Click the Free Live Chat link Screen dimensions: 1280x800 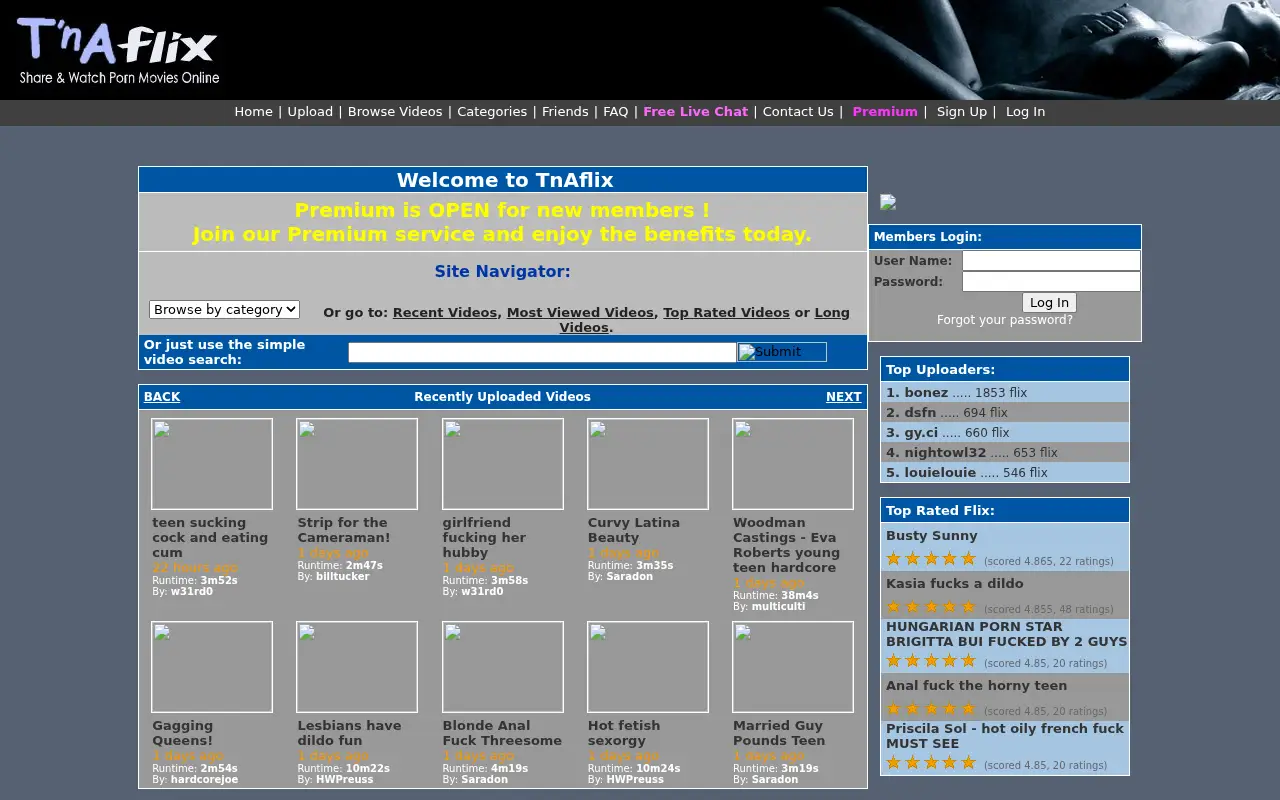695,112
